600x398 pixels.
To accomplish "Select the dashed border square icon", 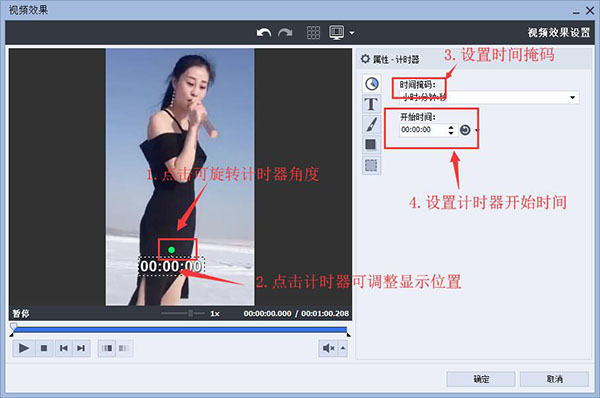I will tap(372, 165).
